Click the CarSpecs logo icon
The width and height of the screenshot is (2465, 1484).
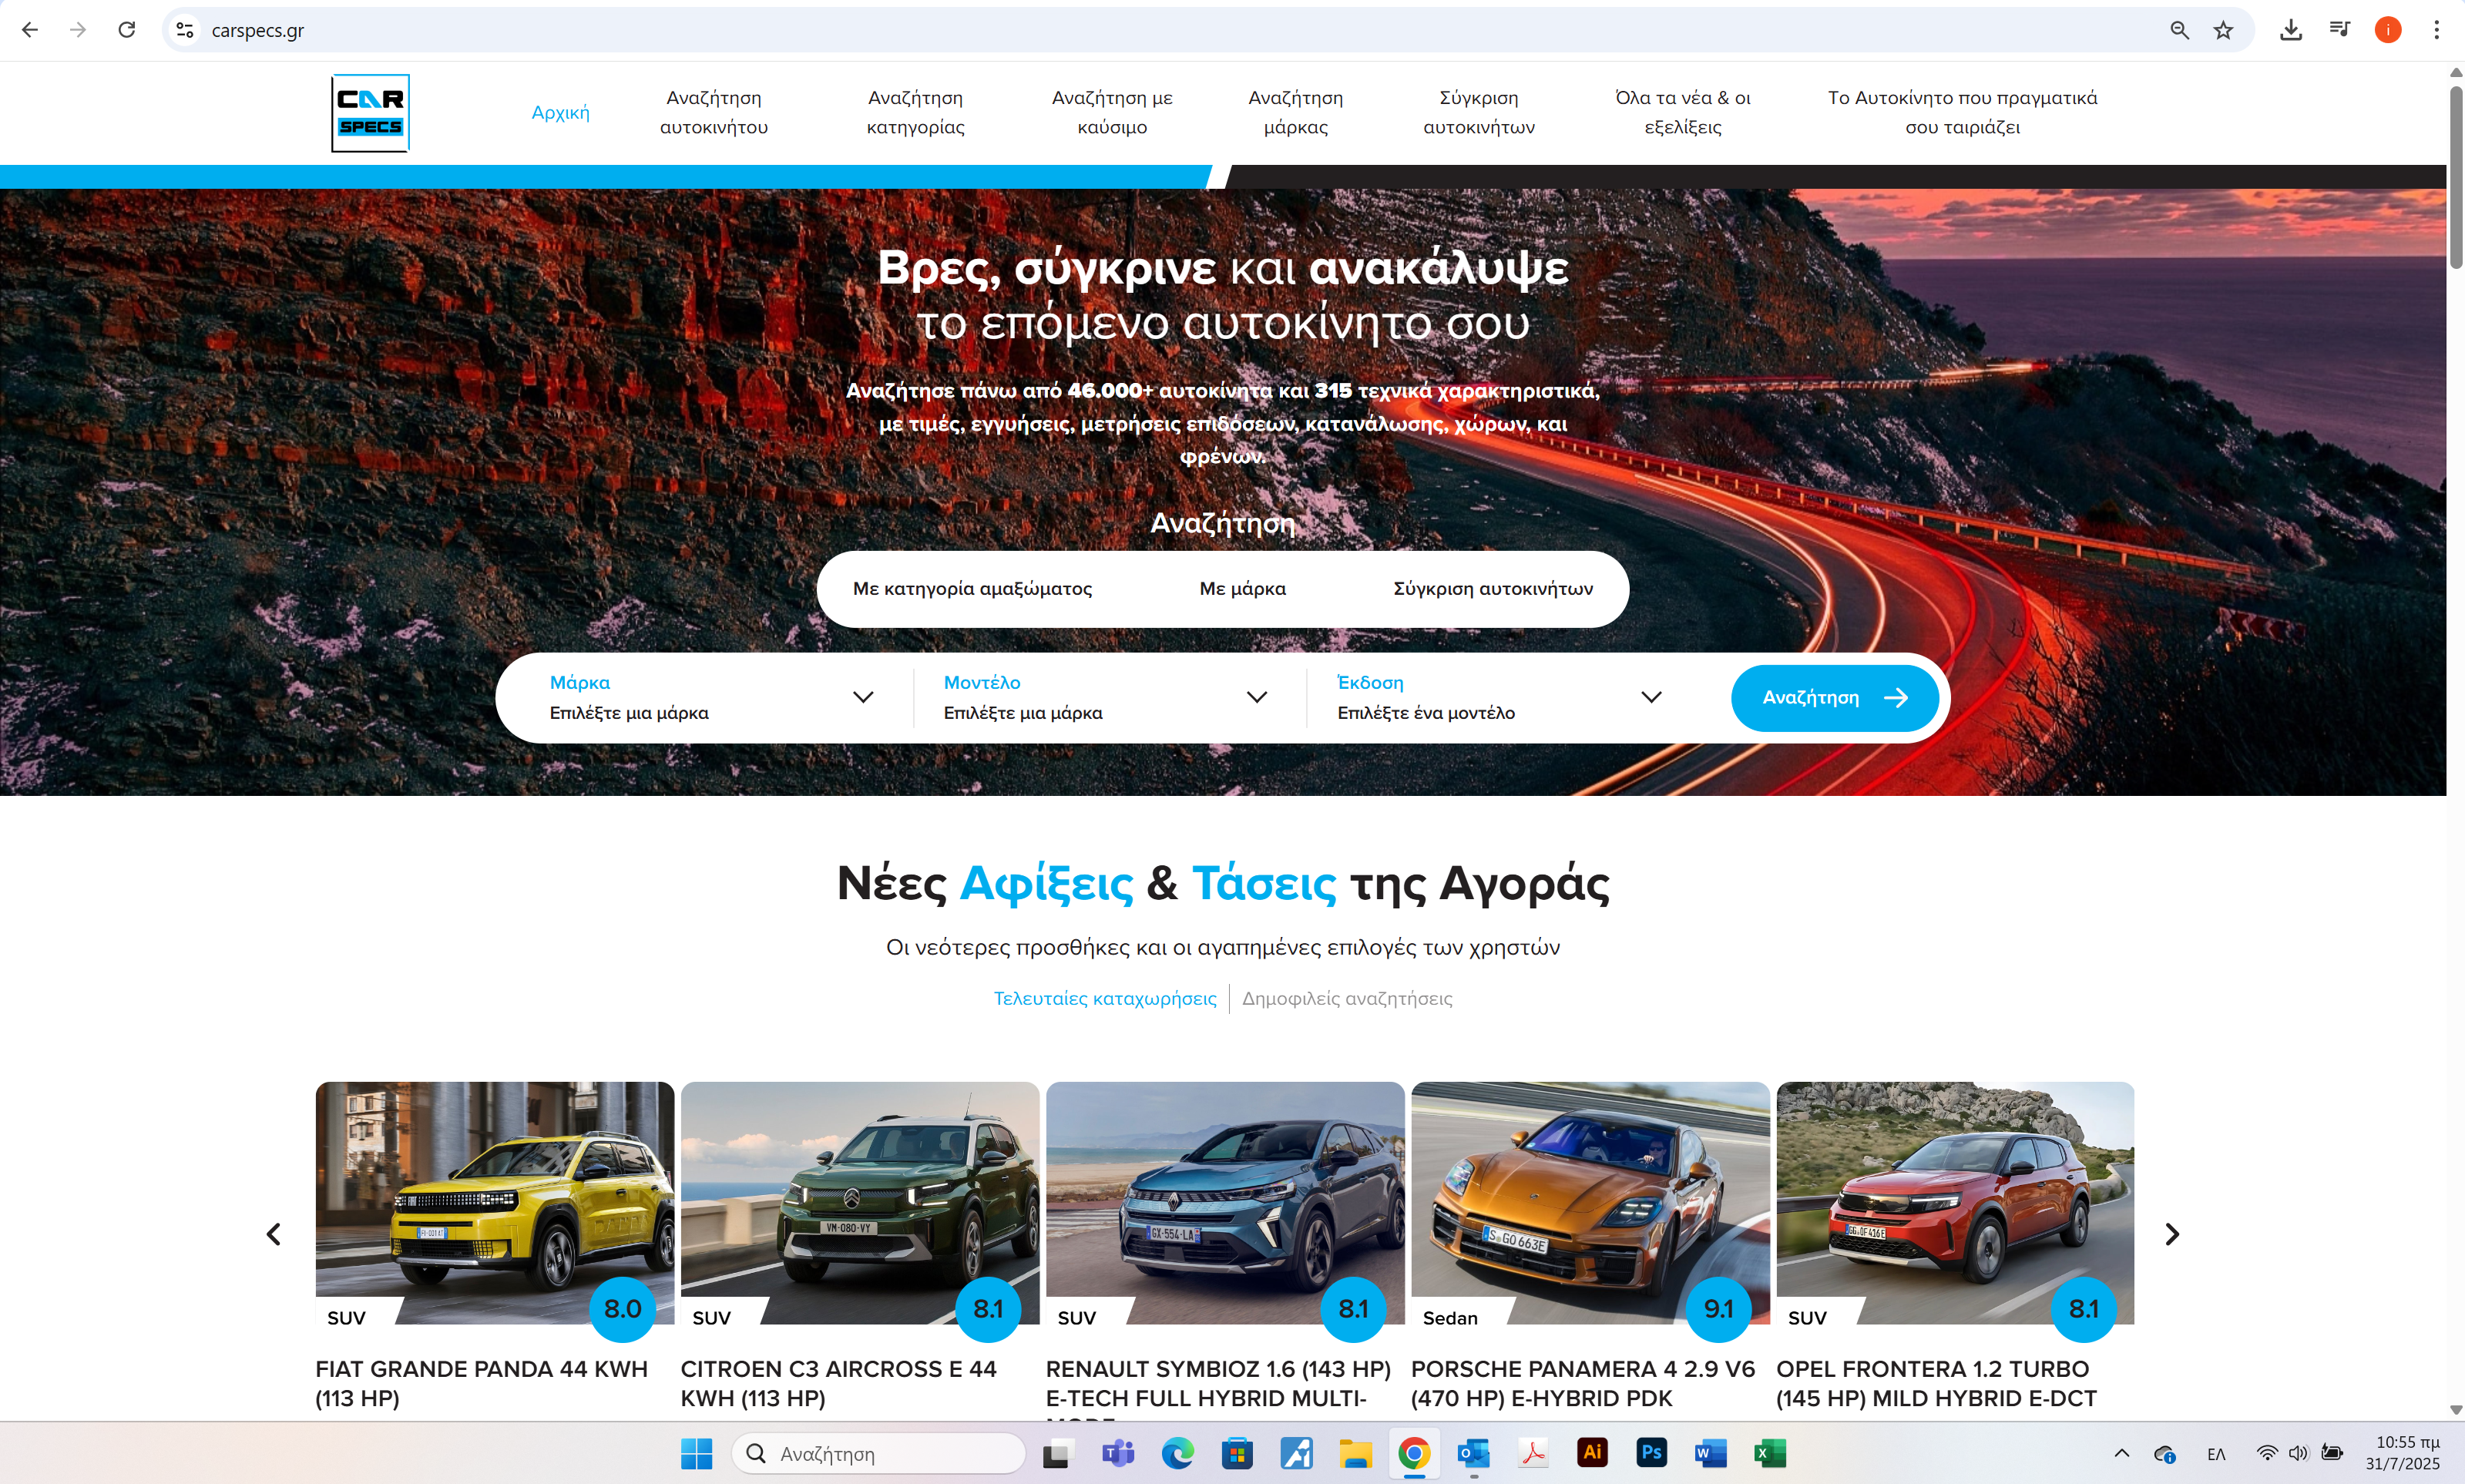tap(370, 113)
